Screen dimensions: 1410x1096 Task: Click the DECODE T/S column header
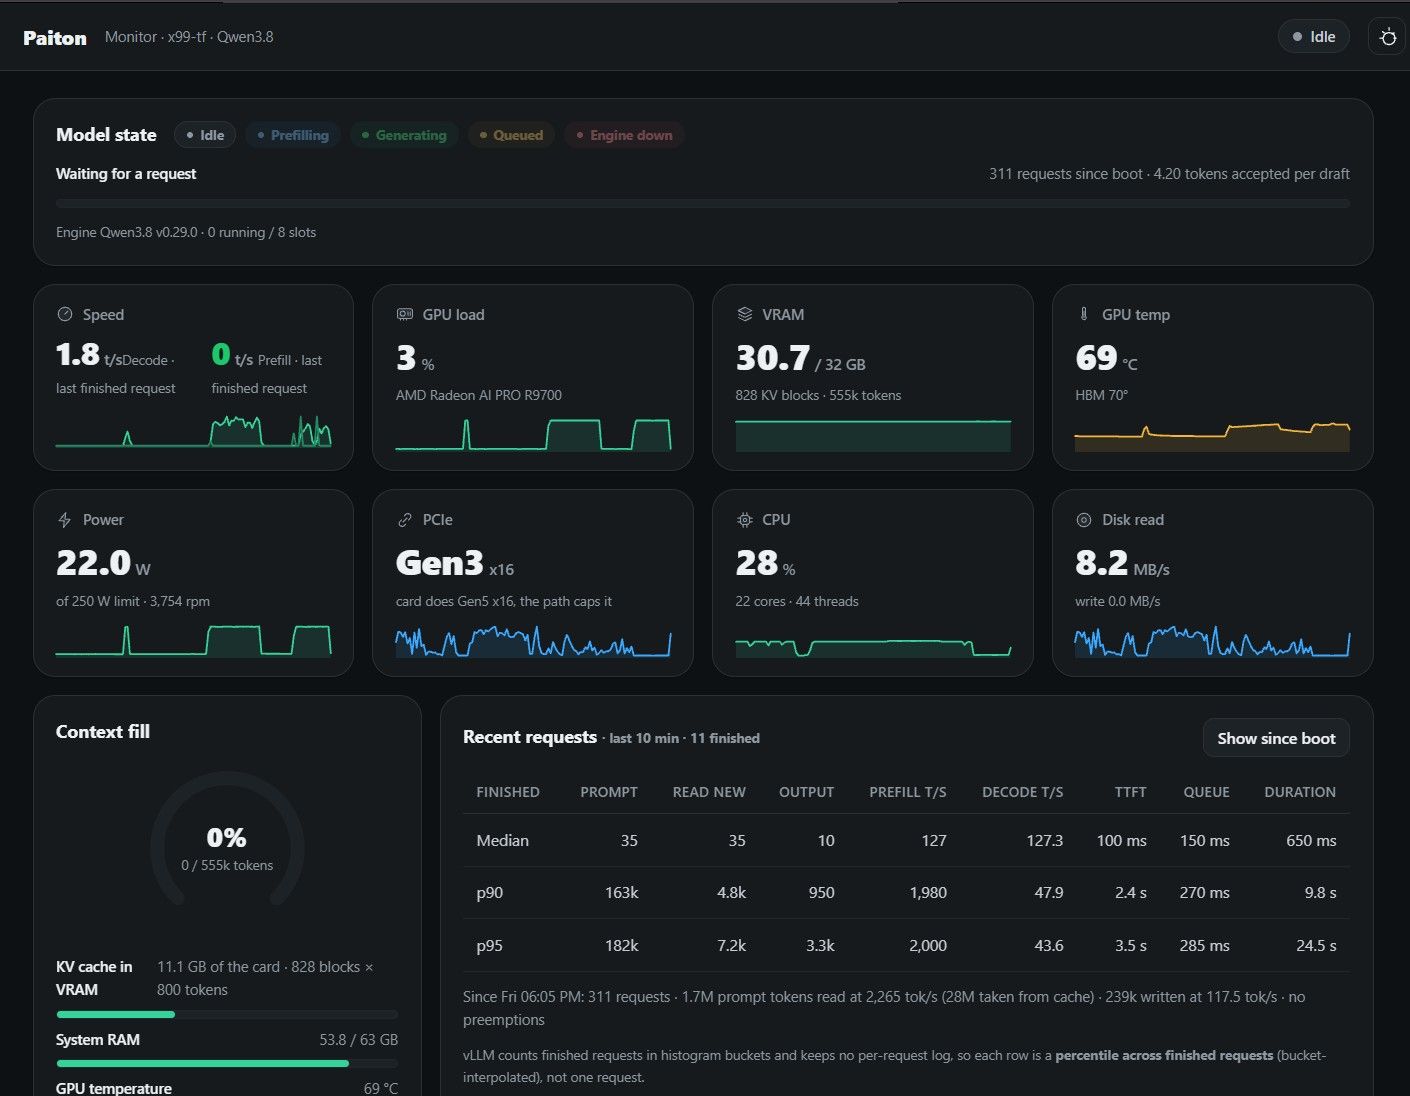[x=1023, y=792]
